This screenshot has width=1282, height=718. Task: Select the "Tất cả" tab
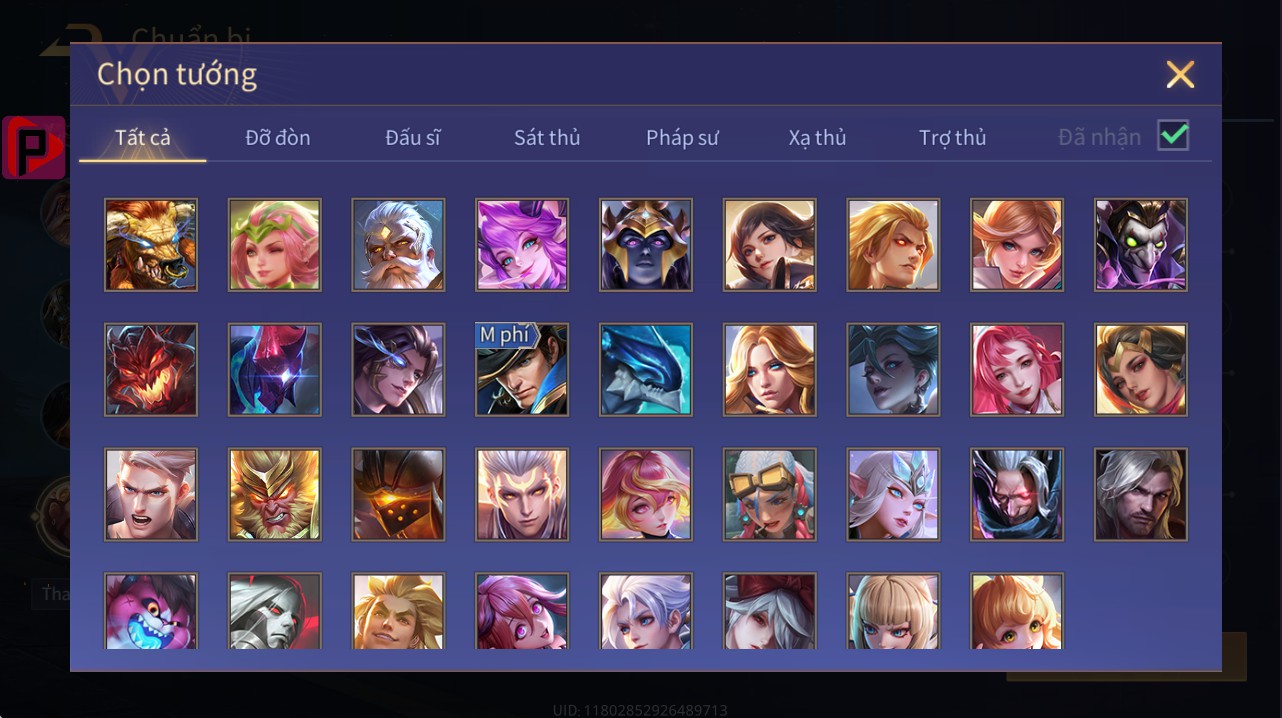(143, 138)
